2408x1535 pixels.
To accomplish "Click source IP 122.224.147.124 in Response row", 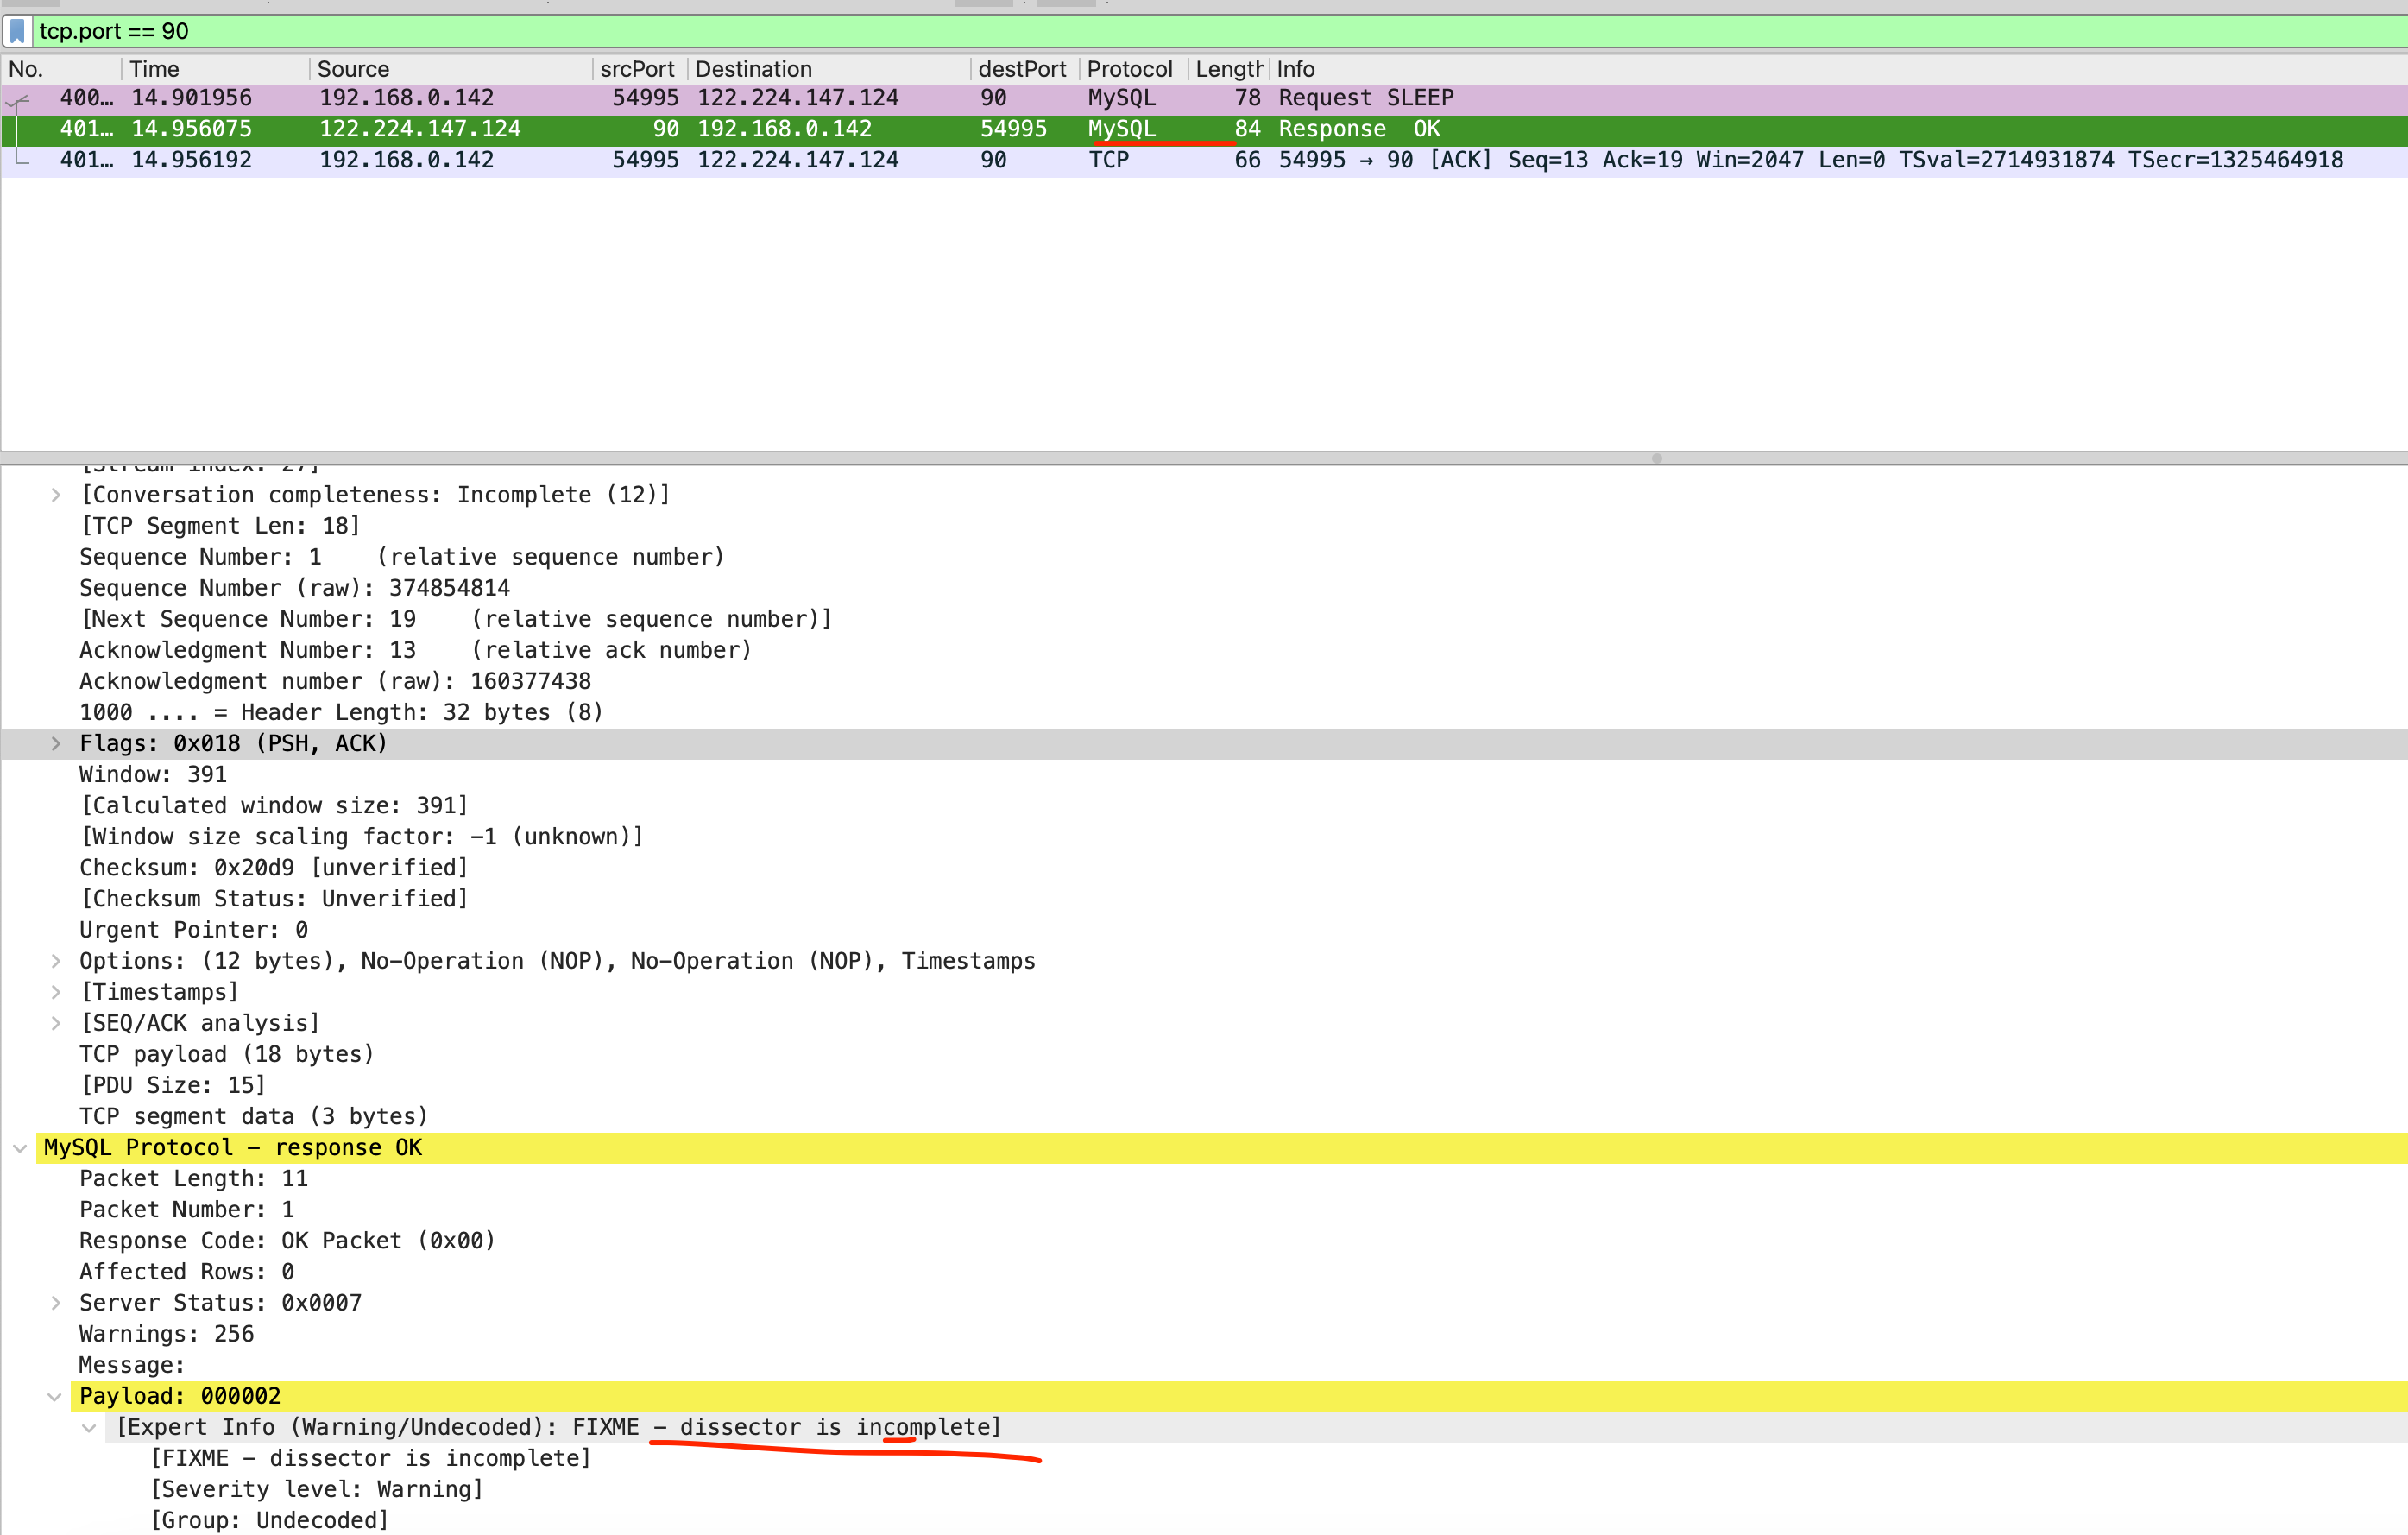I will pos(420,129).
